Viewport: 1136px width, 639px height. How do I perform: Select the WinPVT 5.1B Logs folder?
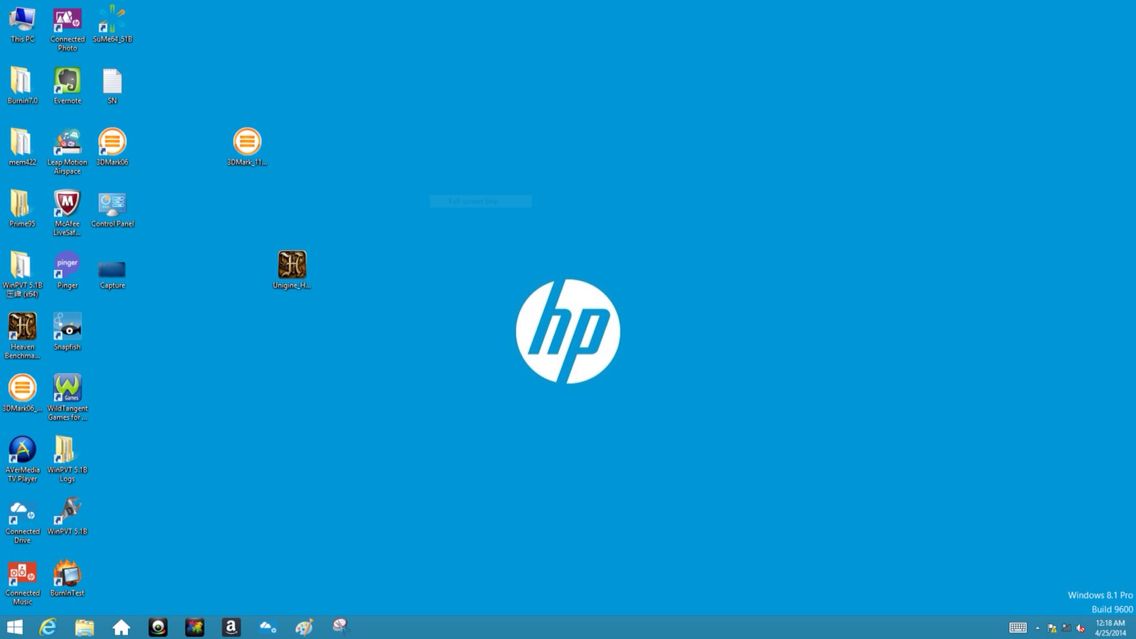tap(67, 460)
